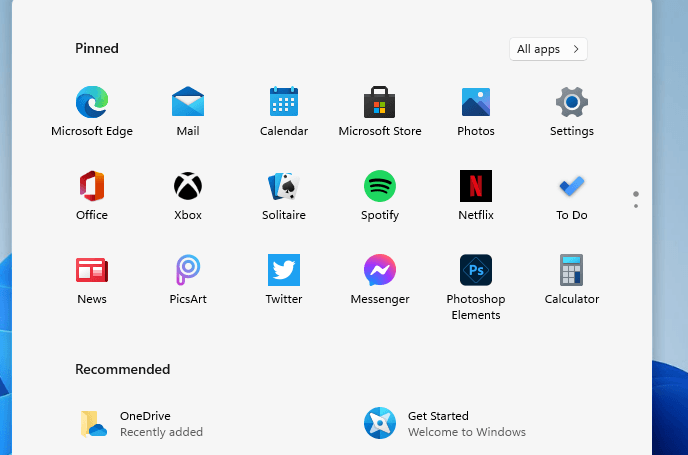Open the Calendar app
Image resolution: width=688 pixels, height=455 pixels.
(284, 111)
